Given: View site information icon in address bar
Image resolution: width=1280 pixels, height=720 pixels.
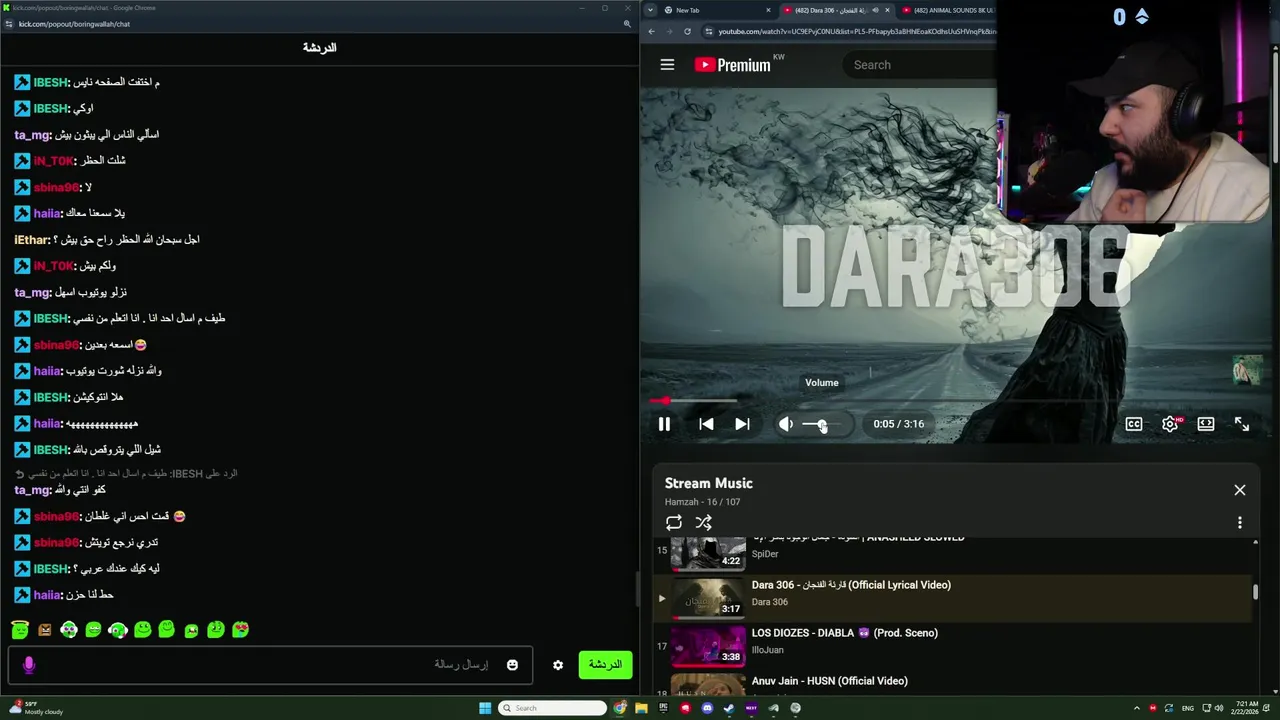Looking at the screenshot, I should point(709,31).
